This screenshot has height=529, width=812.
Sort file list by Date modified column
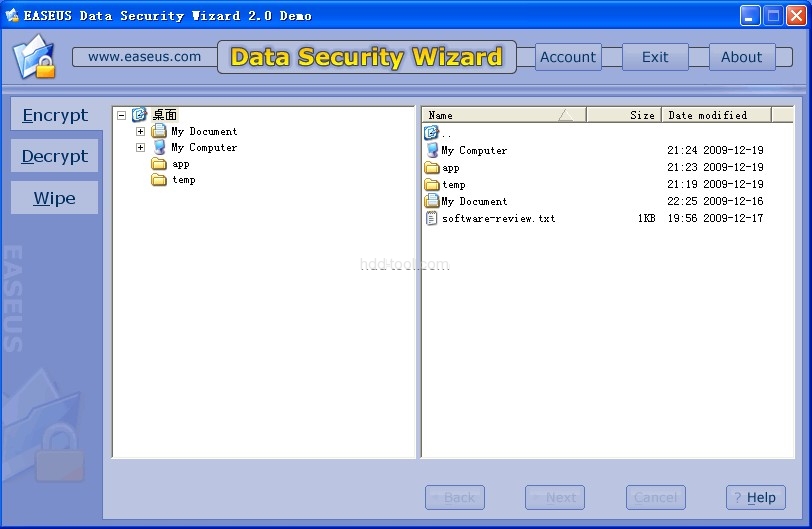click(x=717, y=115)
